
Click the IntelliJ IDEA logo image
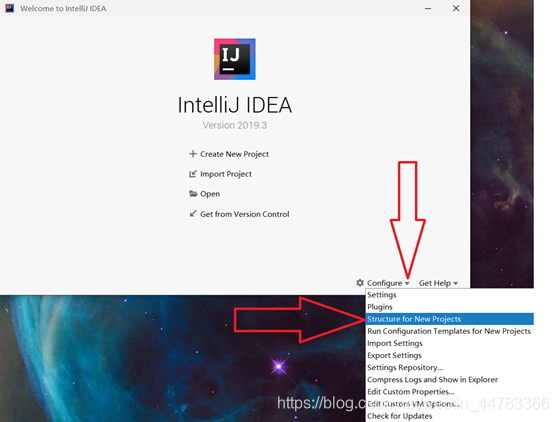click(235, 59)
